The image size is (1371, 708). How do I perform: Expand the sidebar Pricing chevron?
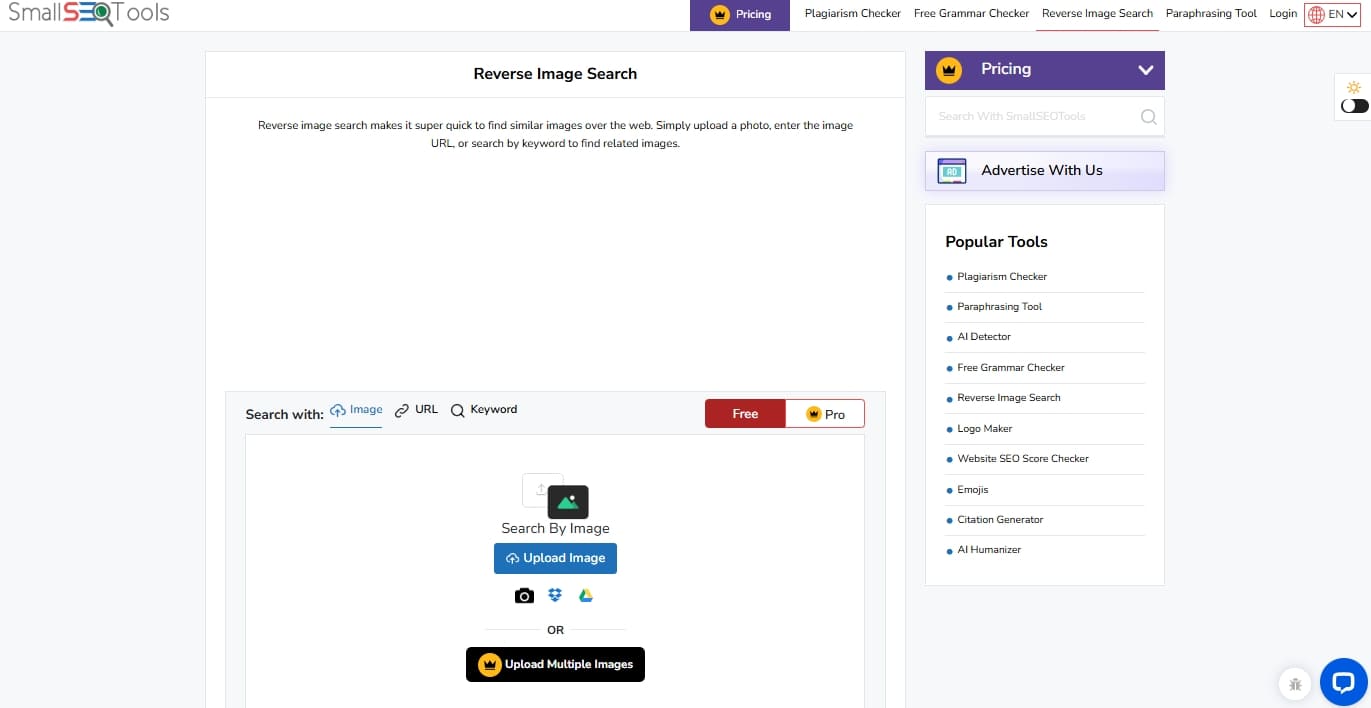(x=1146, y=70)
